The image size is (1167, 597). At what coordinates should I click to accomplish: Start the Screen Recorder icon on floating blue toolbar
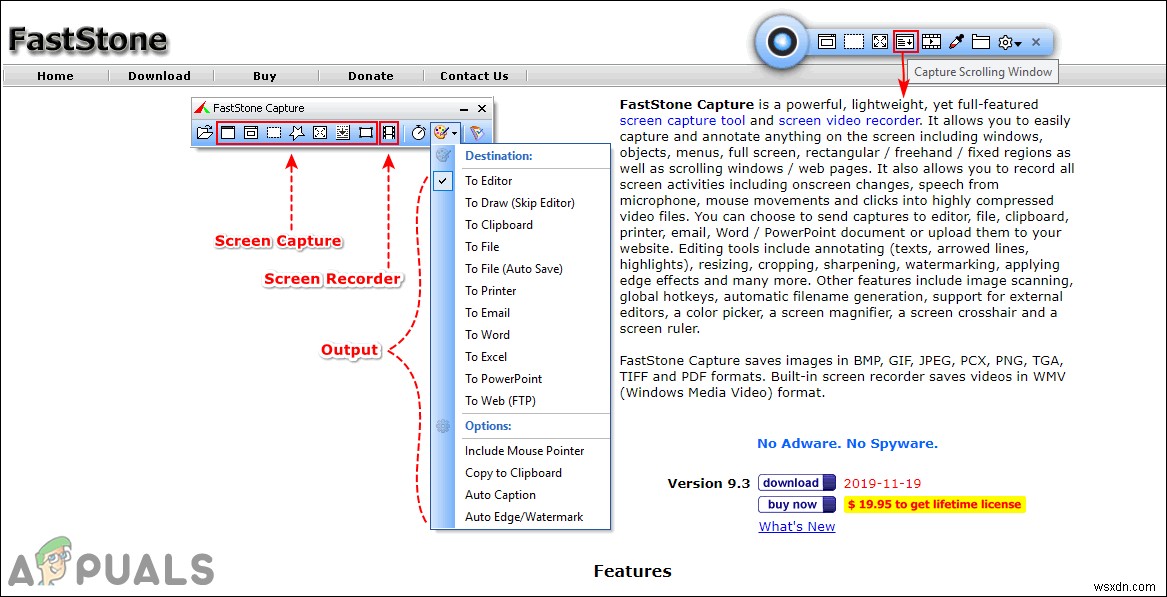coord(931,42)
